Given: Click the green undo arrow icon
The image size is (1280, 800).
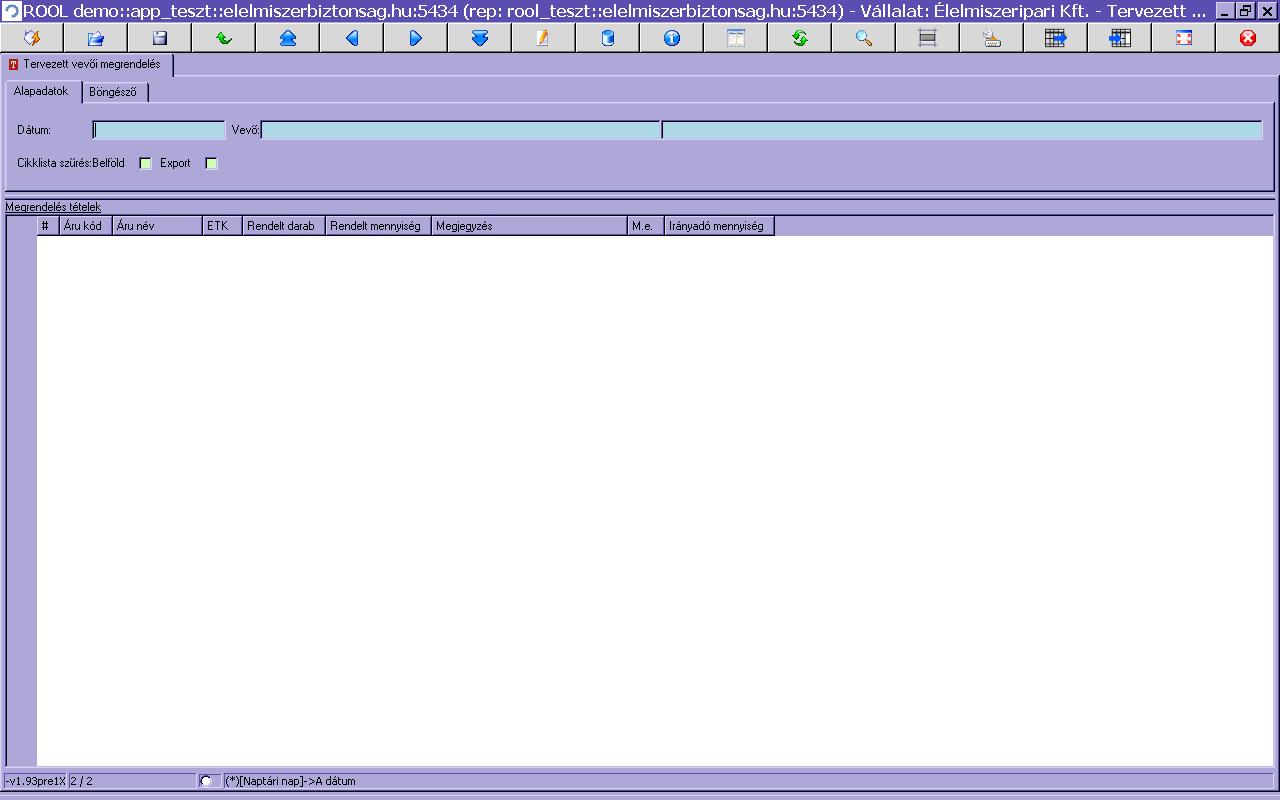Looking at the screenshot, I should (224, 38).
